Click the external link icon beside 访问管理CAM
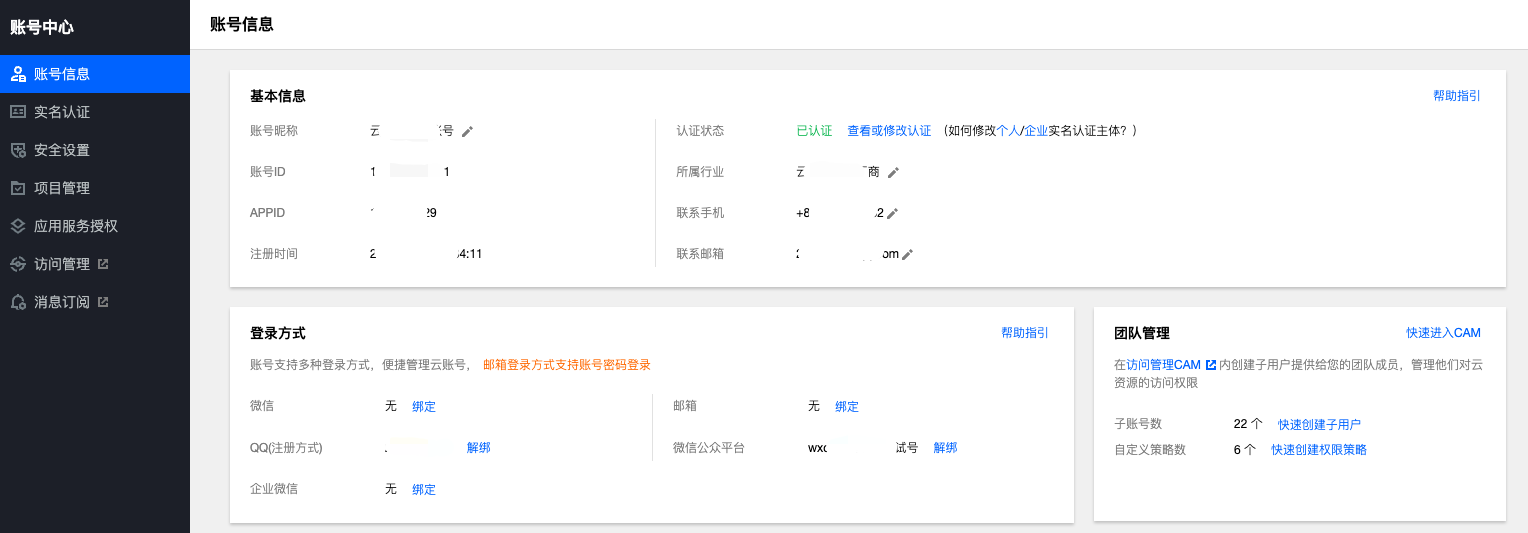Screen dimensions: 1528x533 pyautogui.click(x=1211, y=365)
